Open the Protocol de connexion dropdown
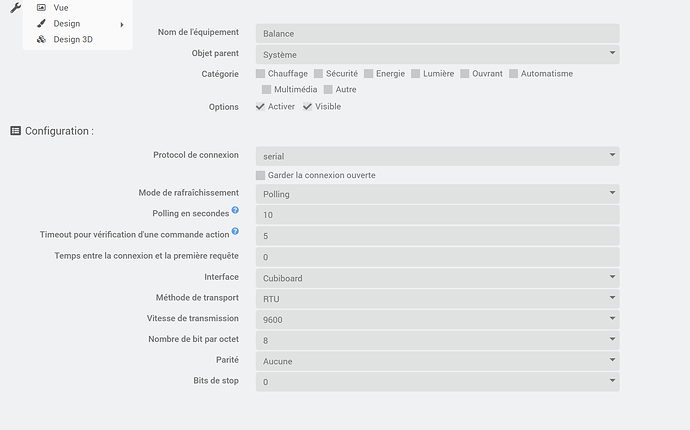Viewport: 690px width, 430px height. pos(437,156)
